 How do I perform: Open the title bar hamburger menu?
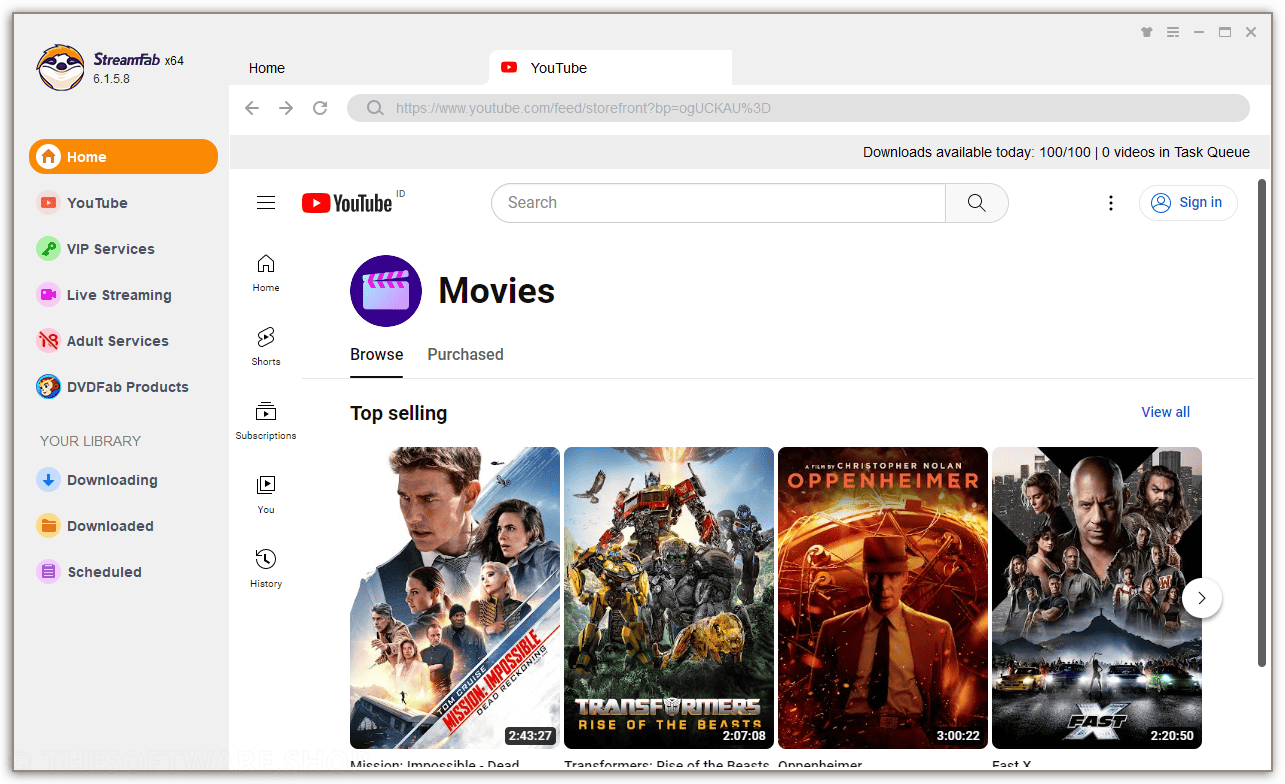1173,32
